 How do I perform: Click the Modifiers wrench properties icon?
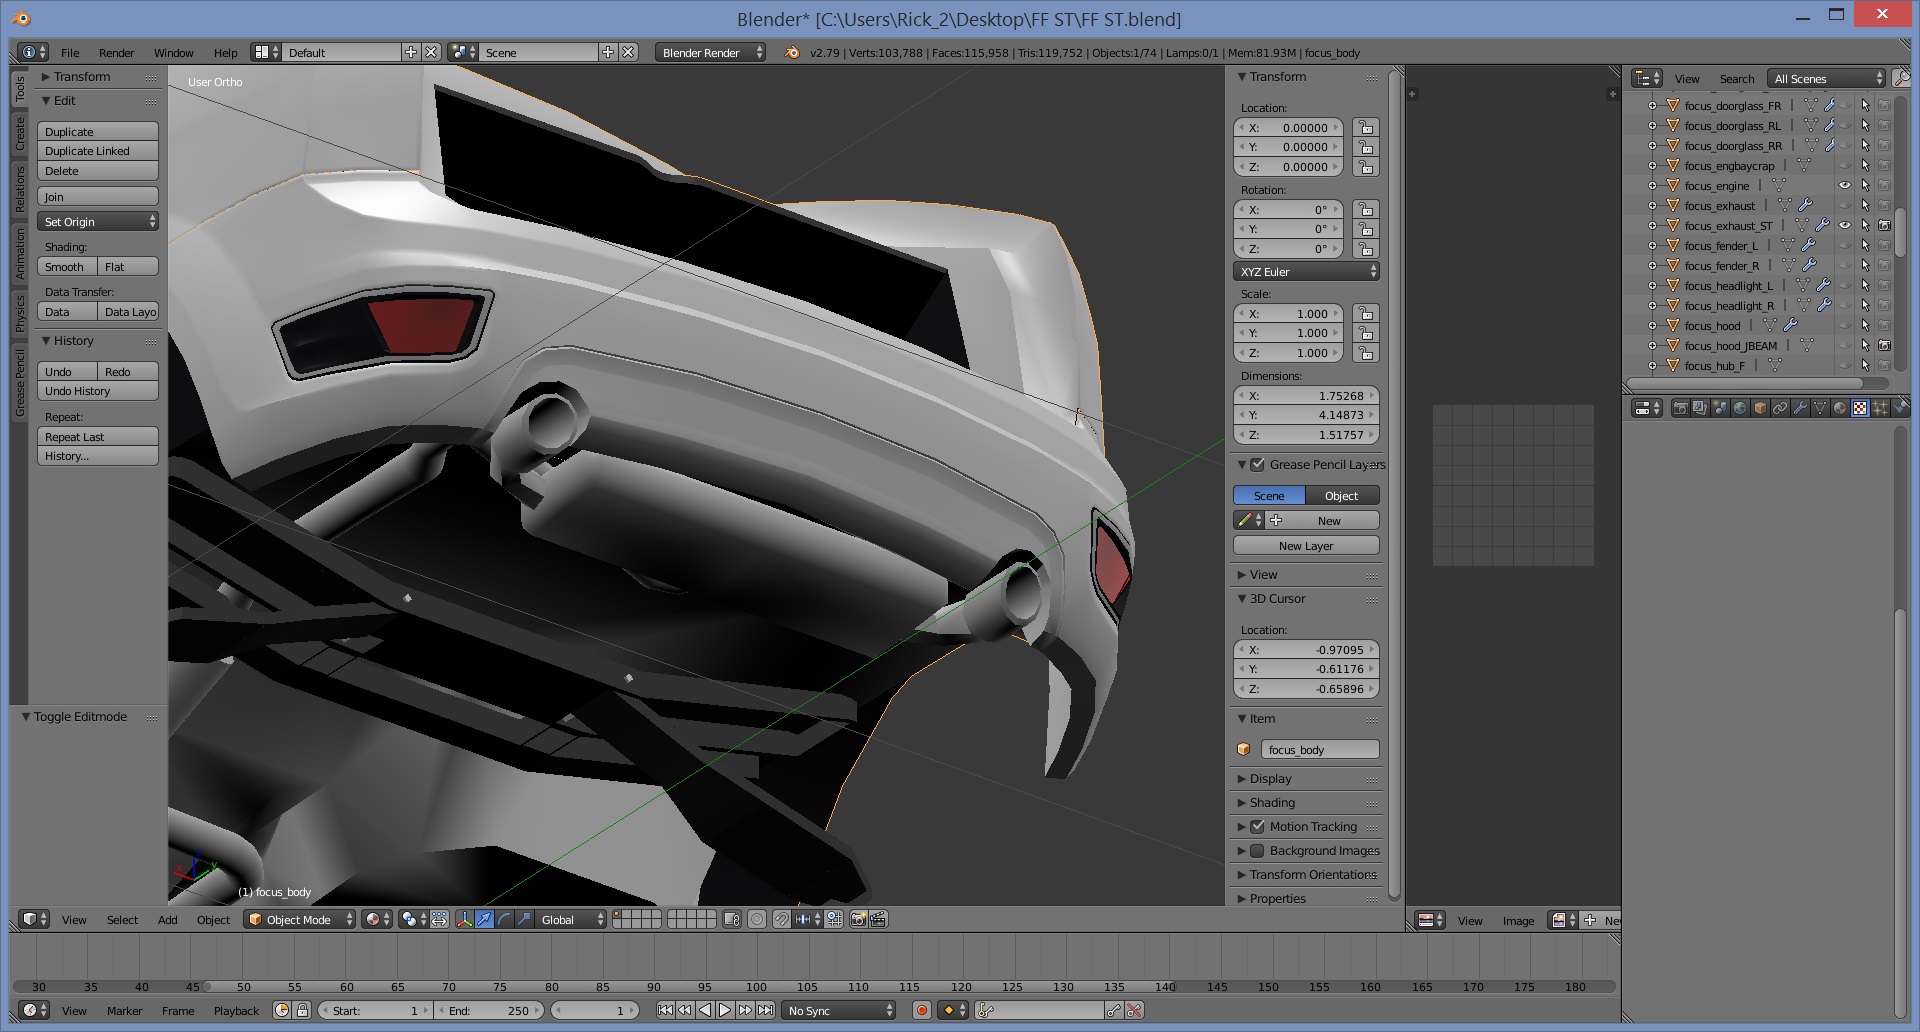[1800, 408]
